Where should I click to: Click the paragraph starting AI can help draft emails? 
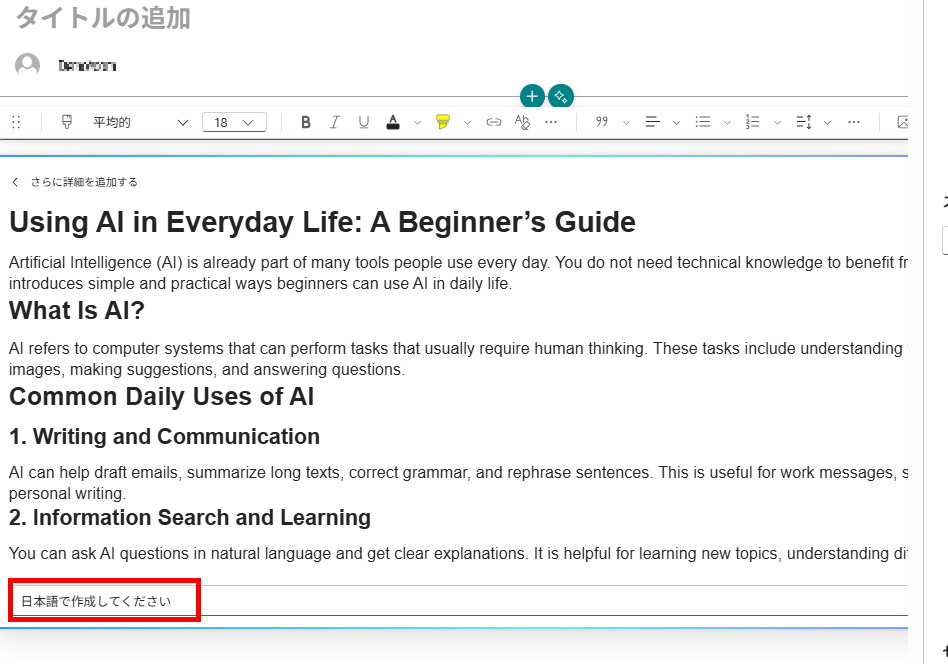point(458,483)
